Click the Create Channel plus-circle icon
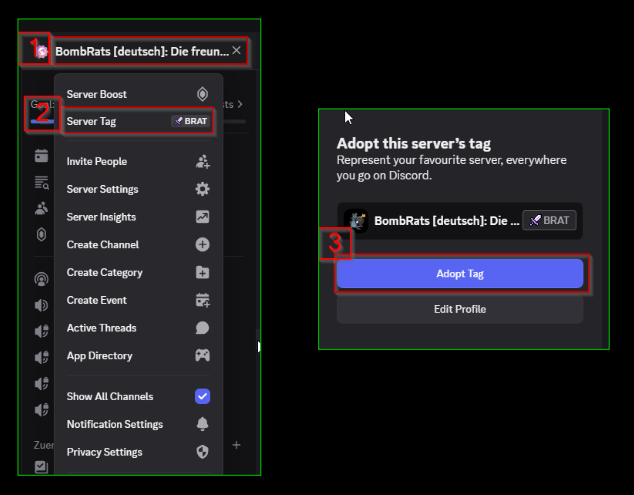634x495 pixels. click(203, 245)
